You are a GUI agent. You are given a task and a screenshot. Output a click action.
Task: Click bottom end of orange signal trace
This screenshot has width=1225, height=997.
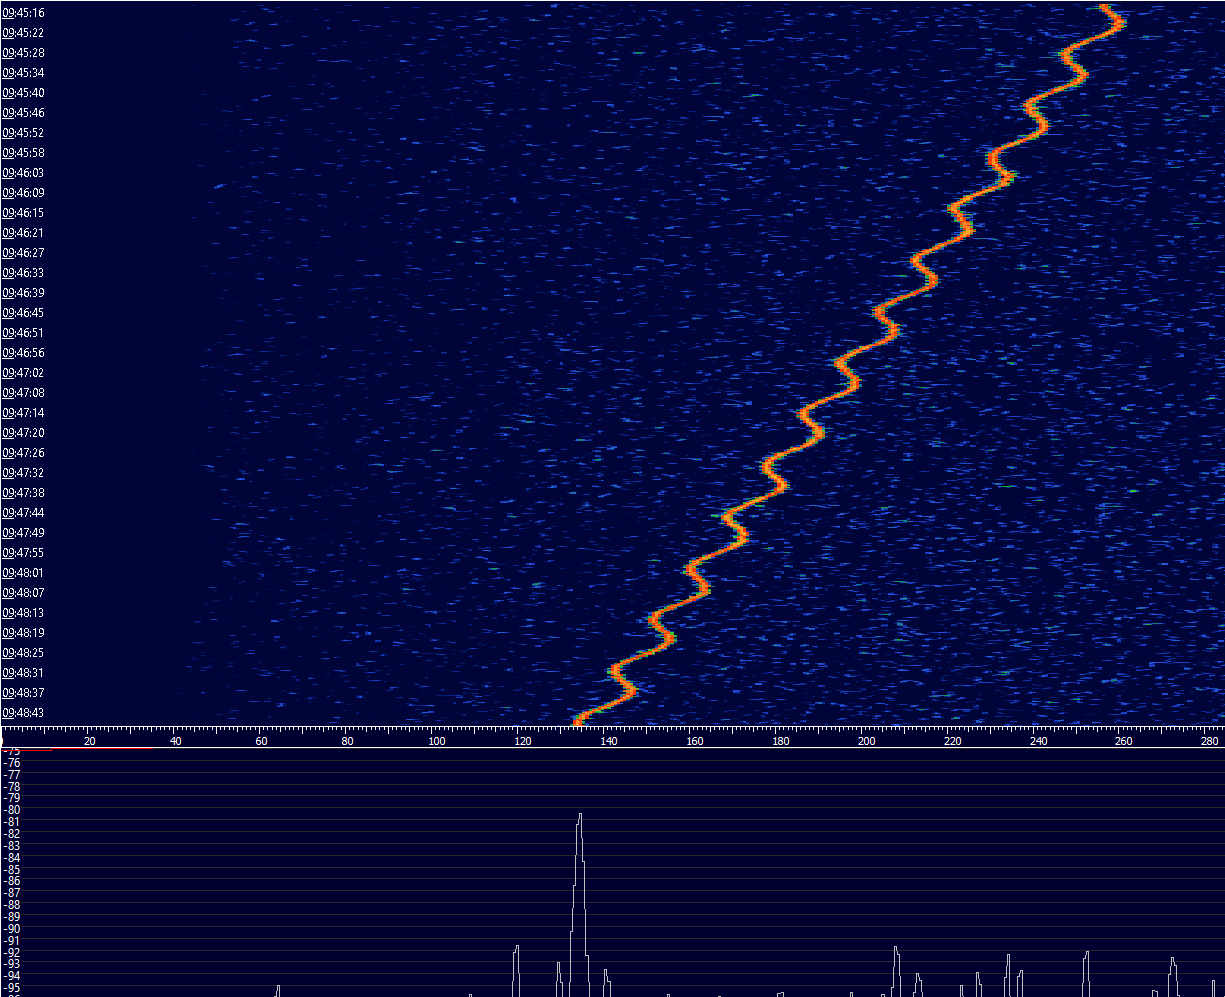point(577,720)
